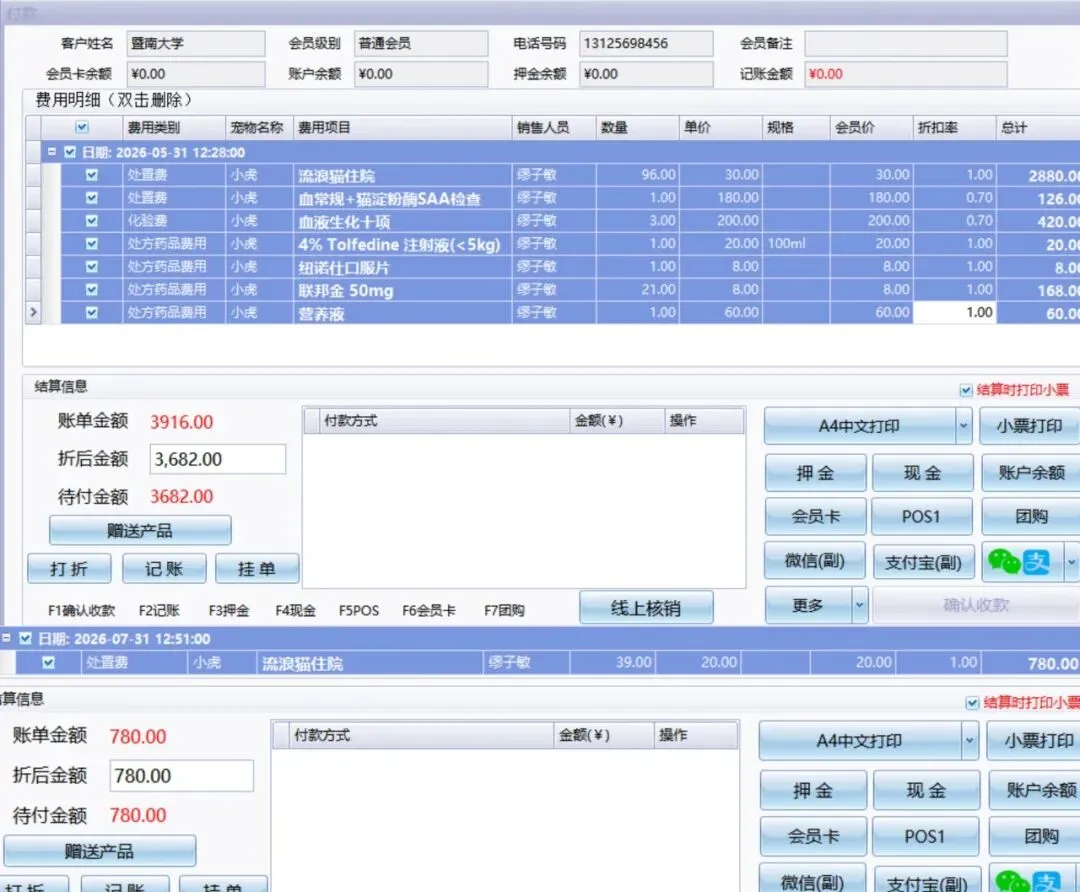Screen dimensions: 1080x892
Task: Choose lower POS1 payment button
Action: pyautogui.click(x=924, y=836)
